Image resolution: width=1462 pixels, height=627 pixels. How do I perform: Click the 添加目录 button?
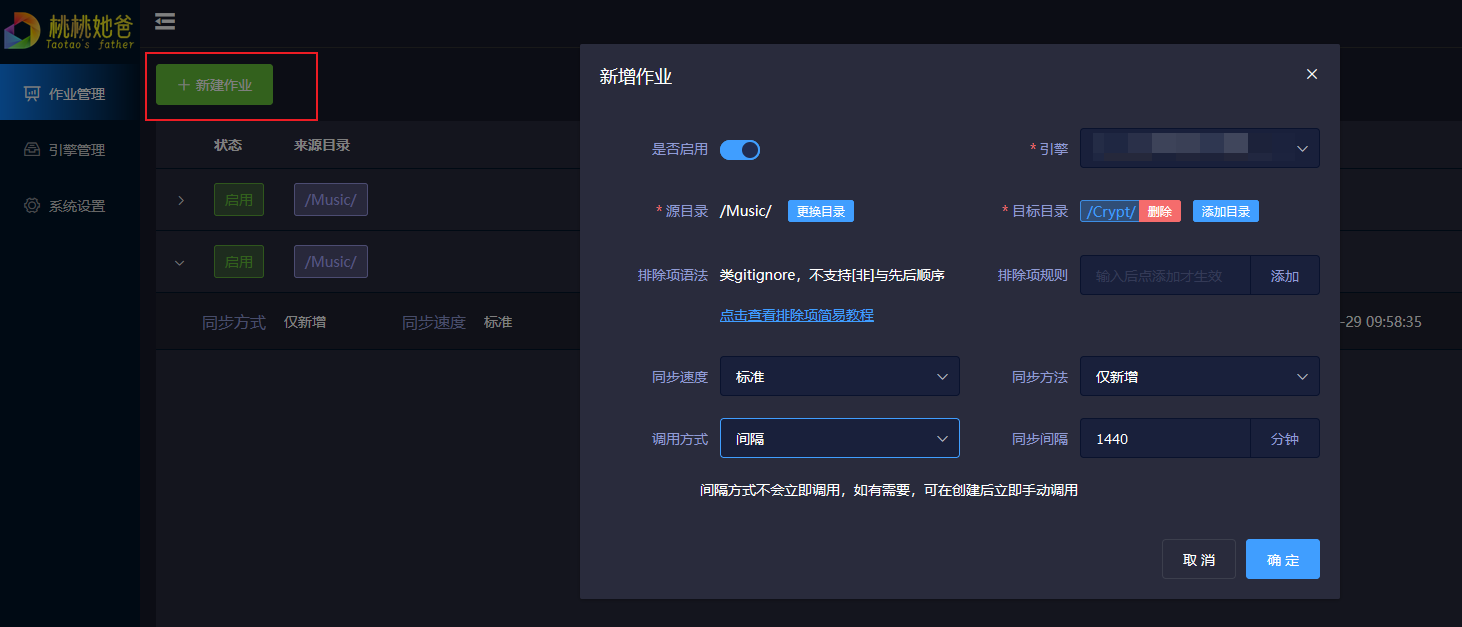pos(1225,211)
